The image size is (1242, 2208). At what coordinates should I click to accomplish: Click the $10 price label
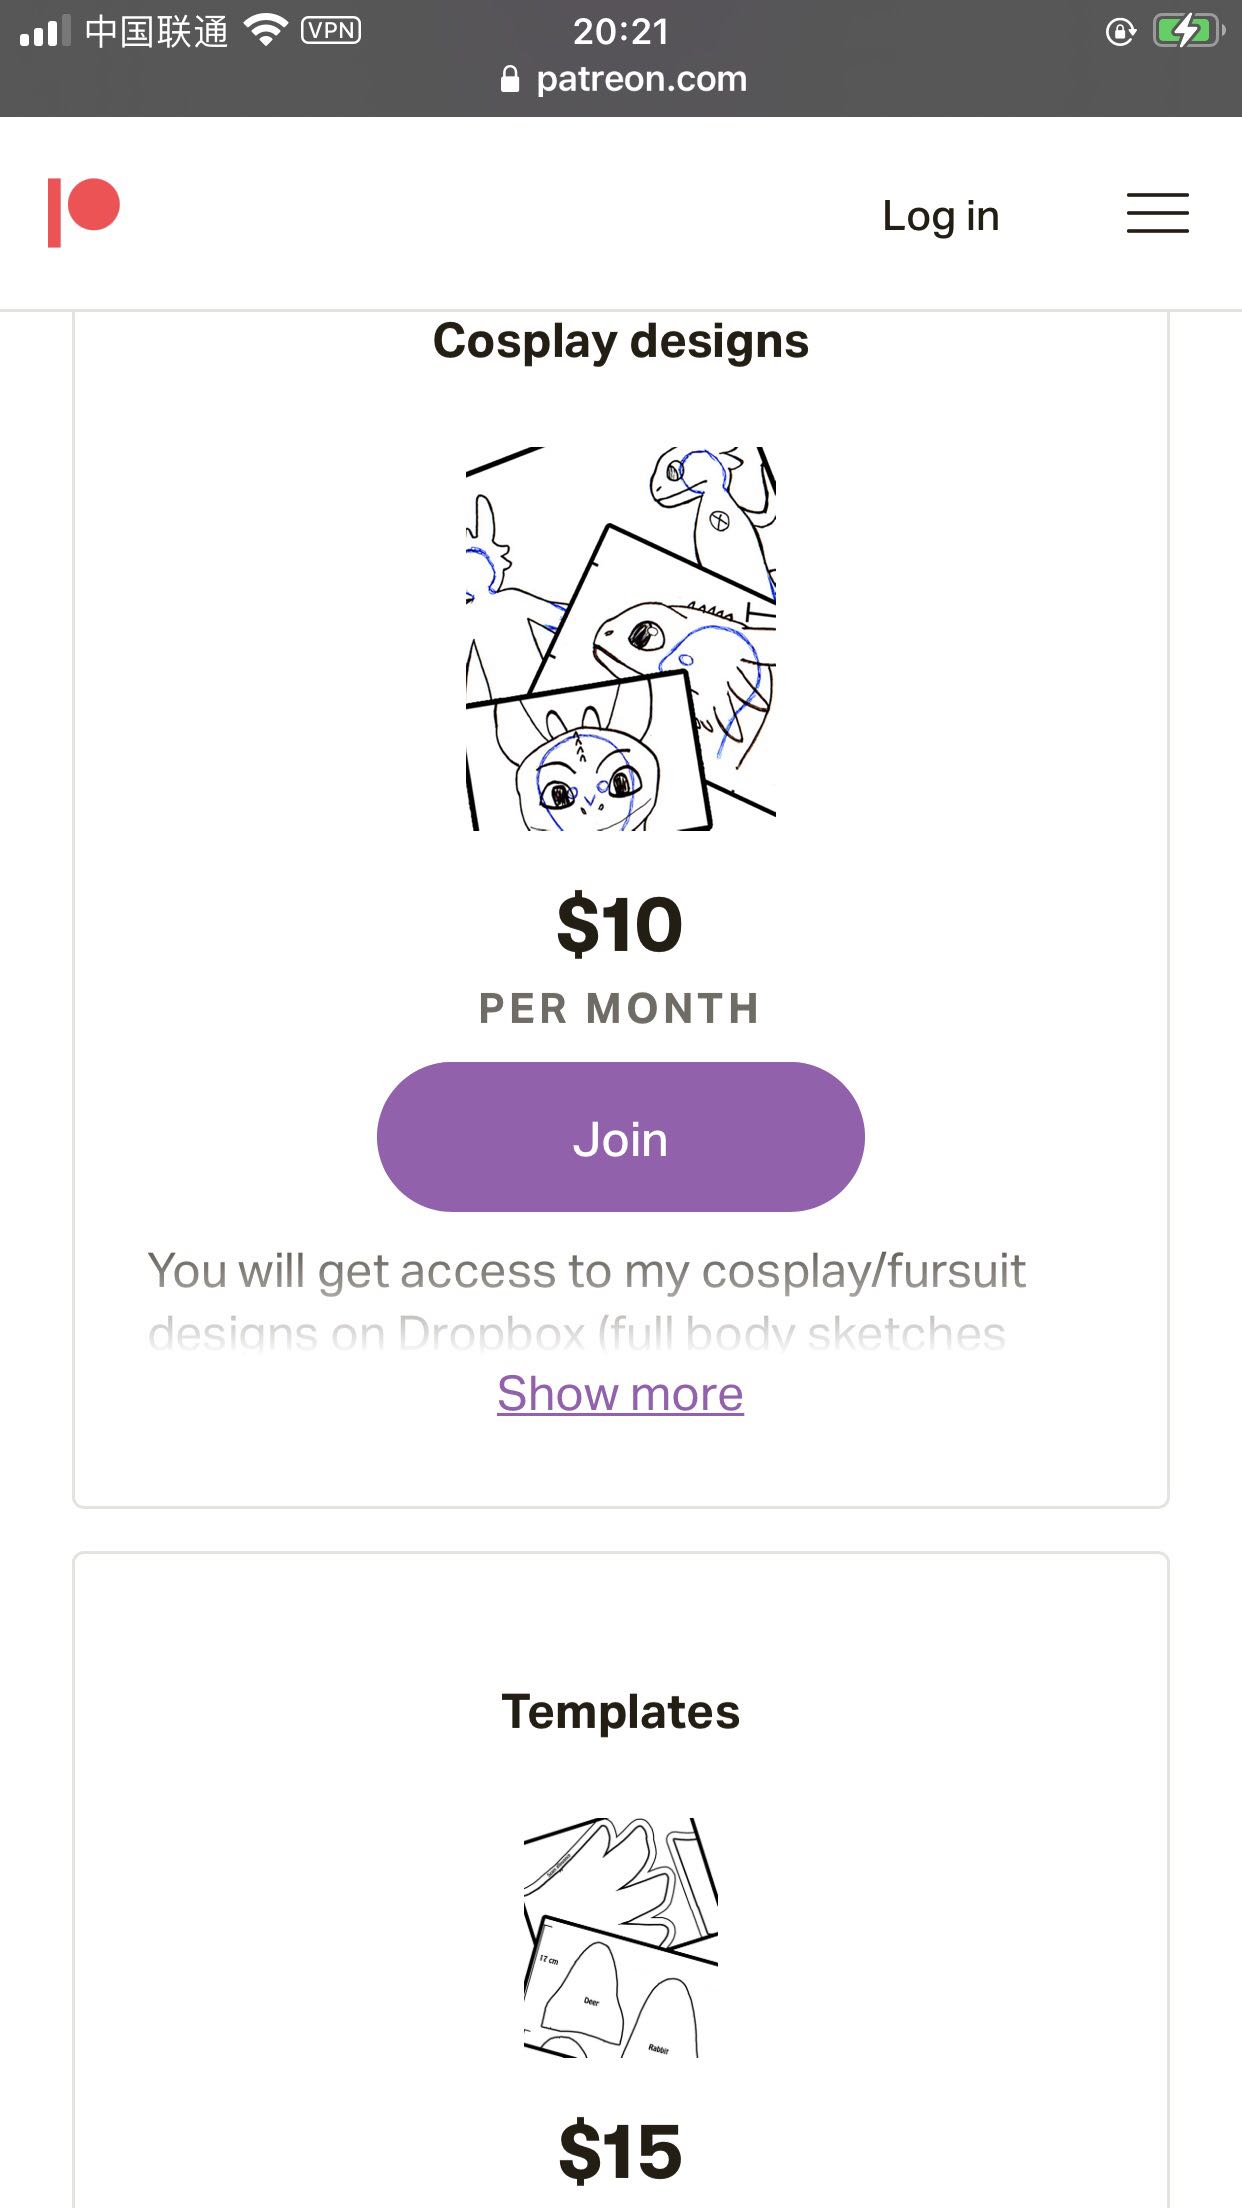click(620, 924)
